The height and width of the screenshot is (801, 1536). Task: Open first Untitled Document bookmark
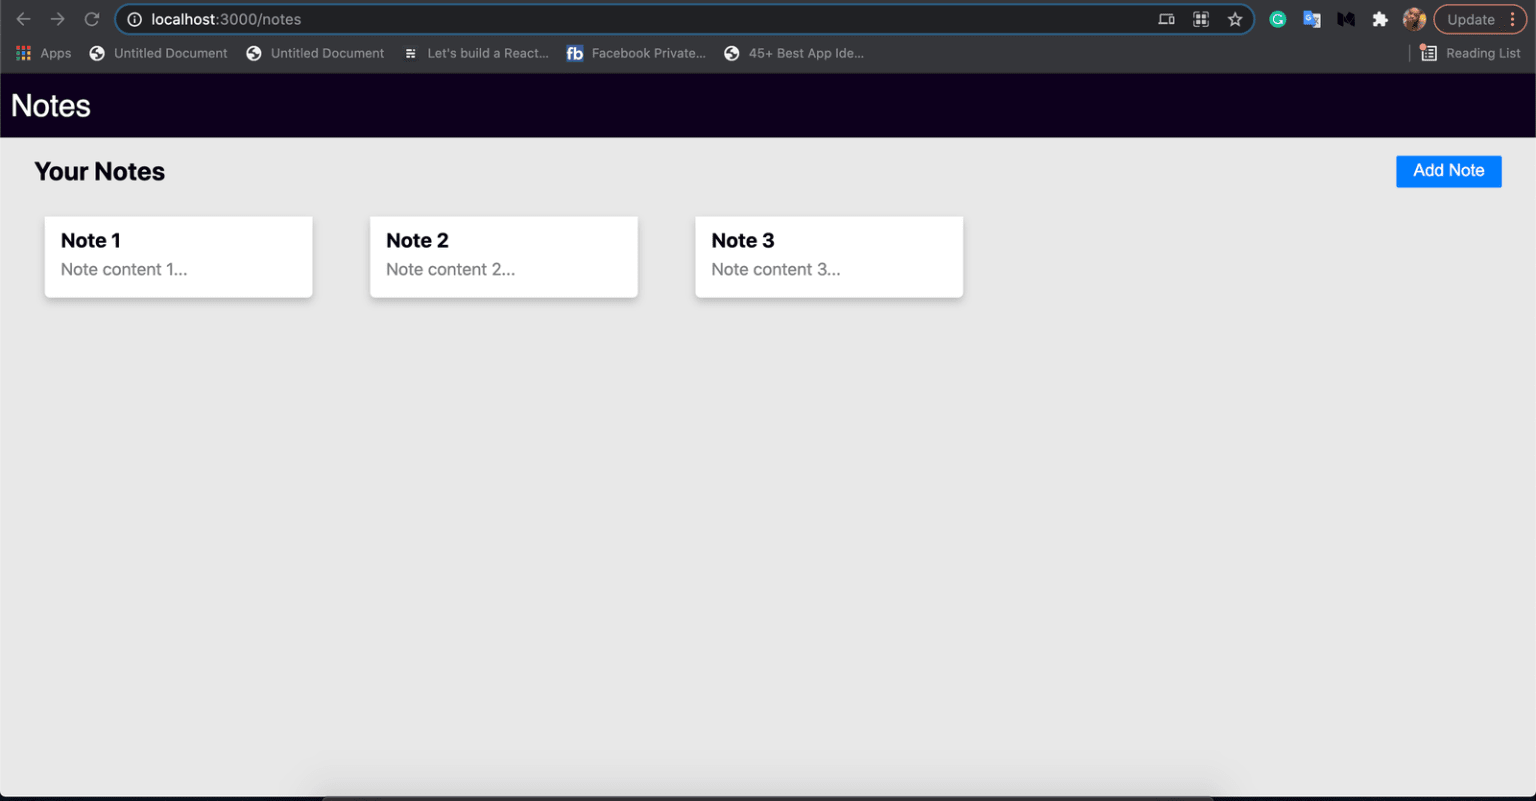click(158, 53)
